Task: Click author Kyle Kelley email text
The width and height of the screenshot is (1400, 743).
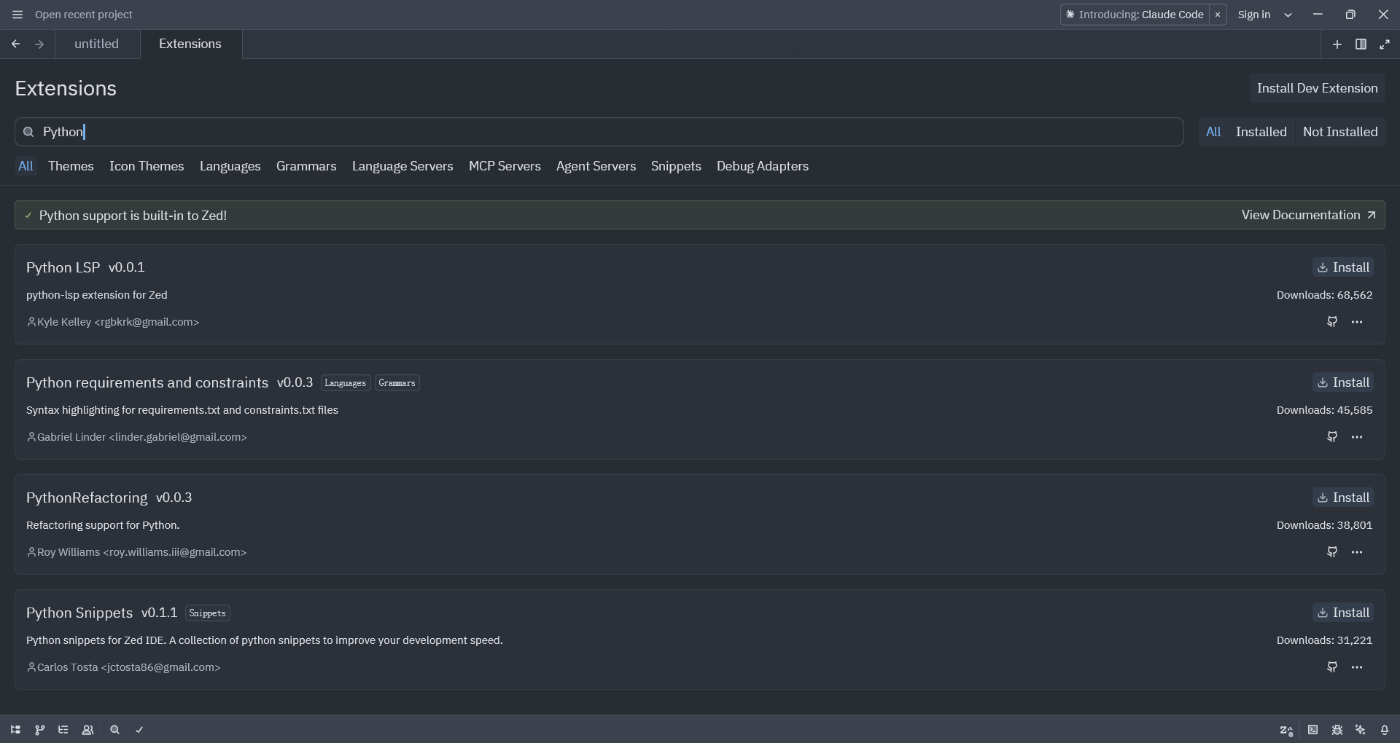Action: [118, 322]
